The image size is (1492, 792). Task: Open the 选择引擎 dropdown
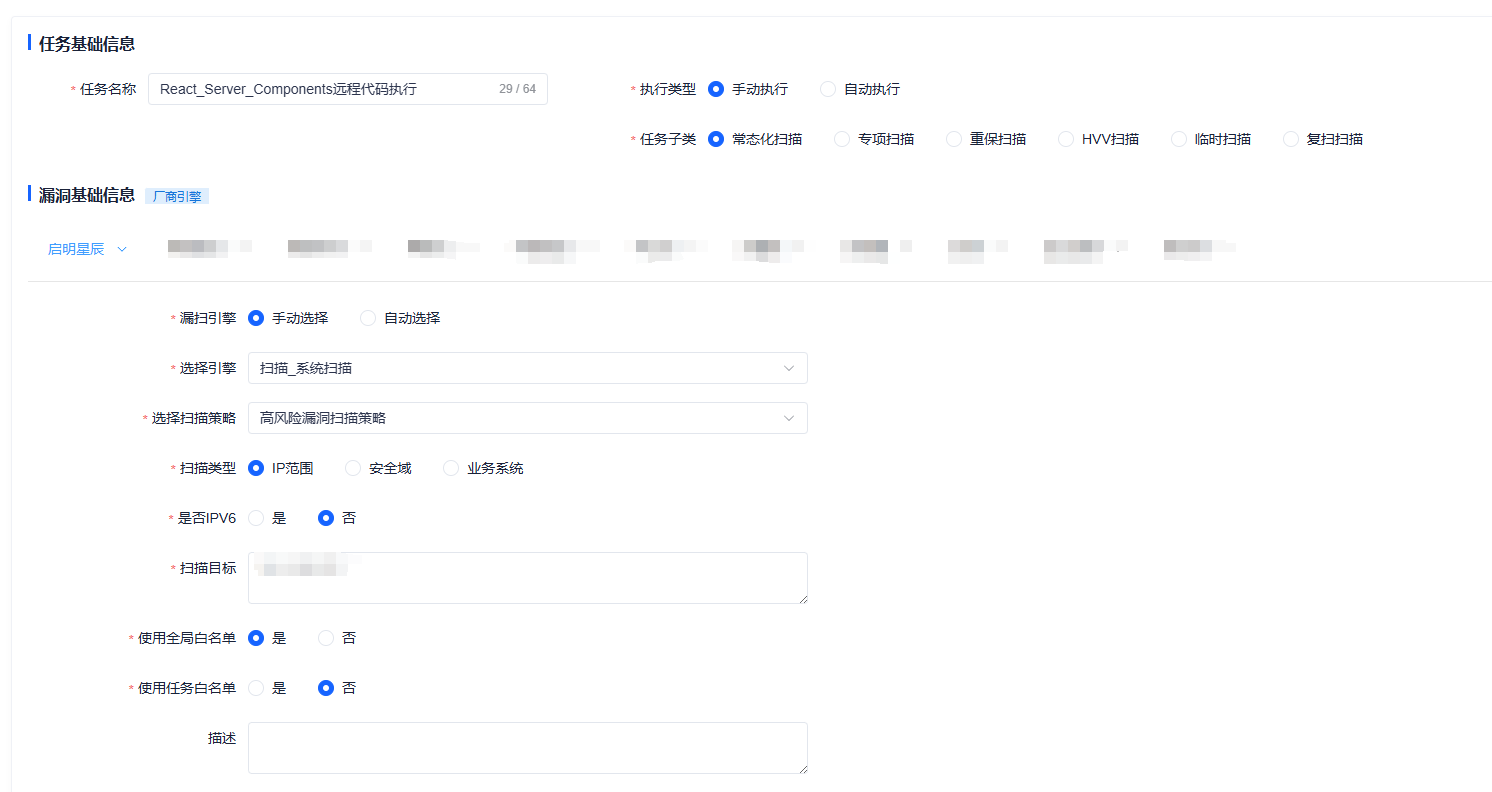[x=528, y=368]
